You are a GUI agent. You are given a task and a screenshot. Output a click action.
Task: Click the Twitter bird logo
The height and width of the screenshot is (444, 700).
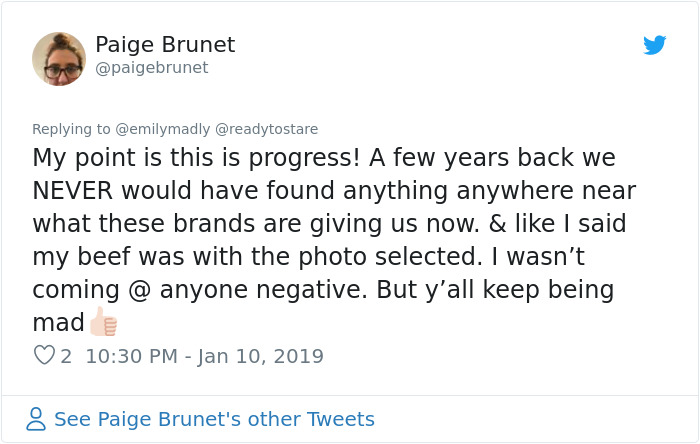655,45
